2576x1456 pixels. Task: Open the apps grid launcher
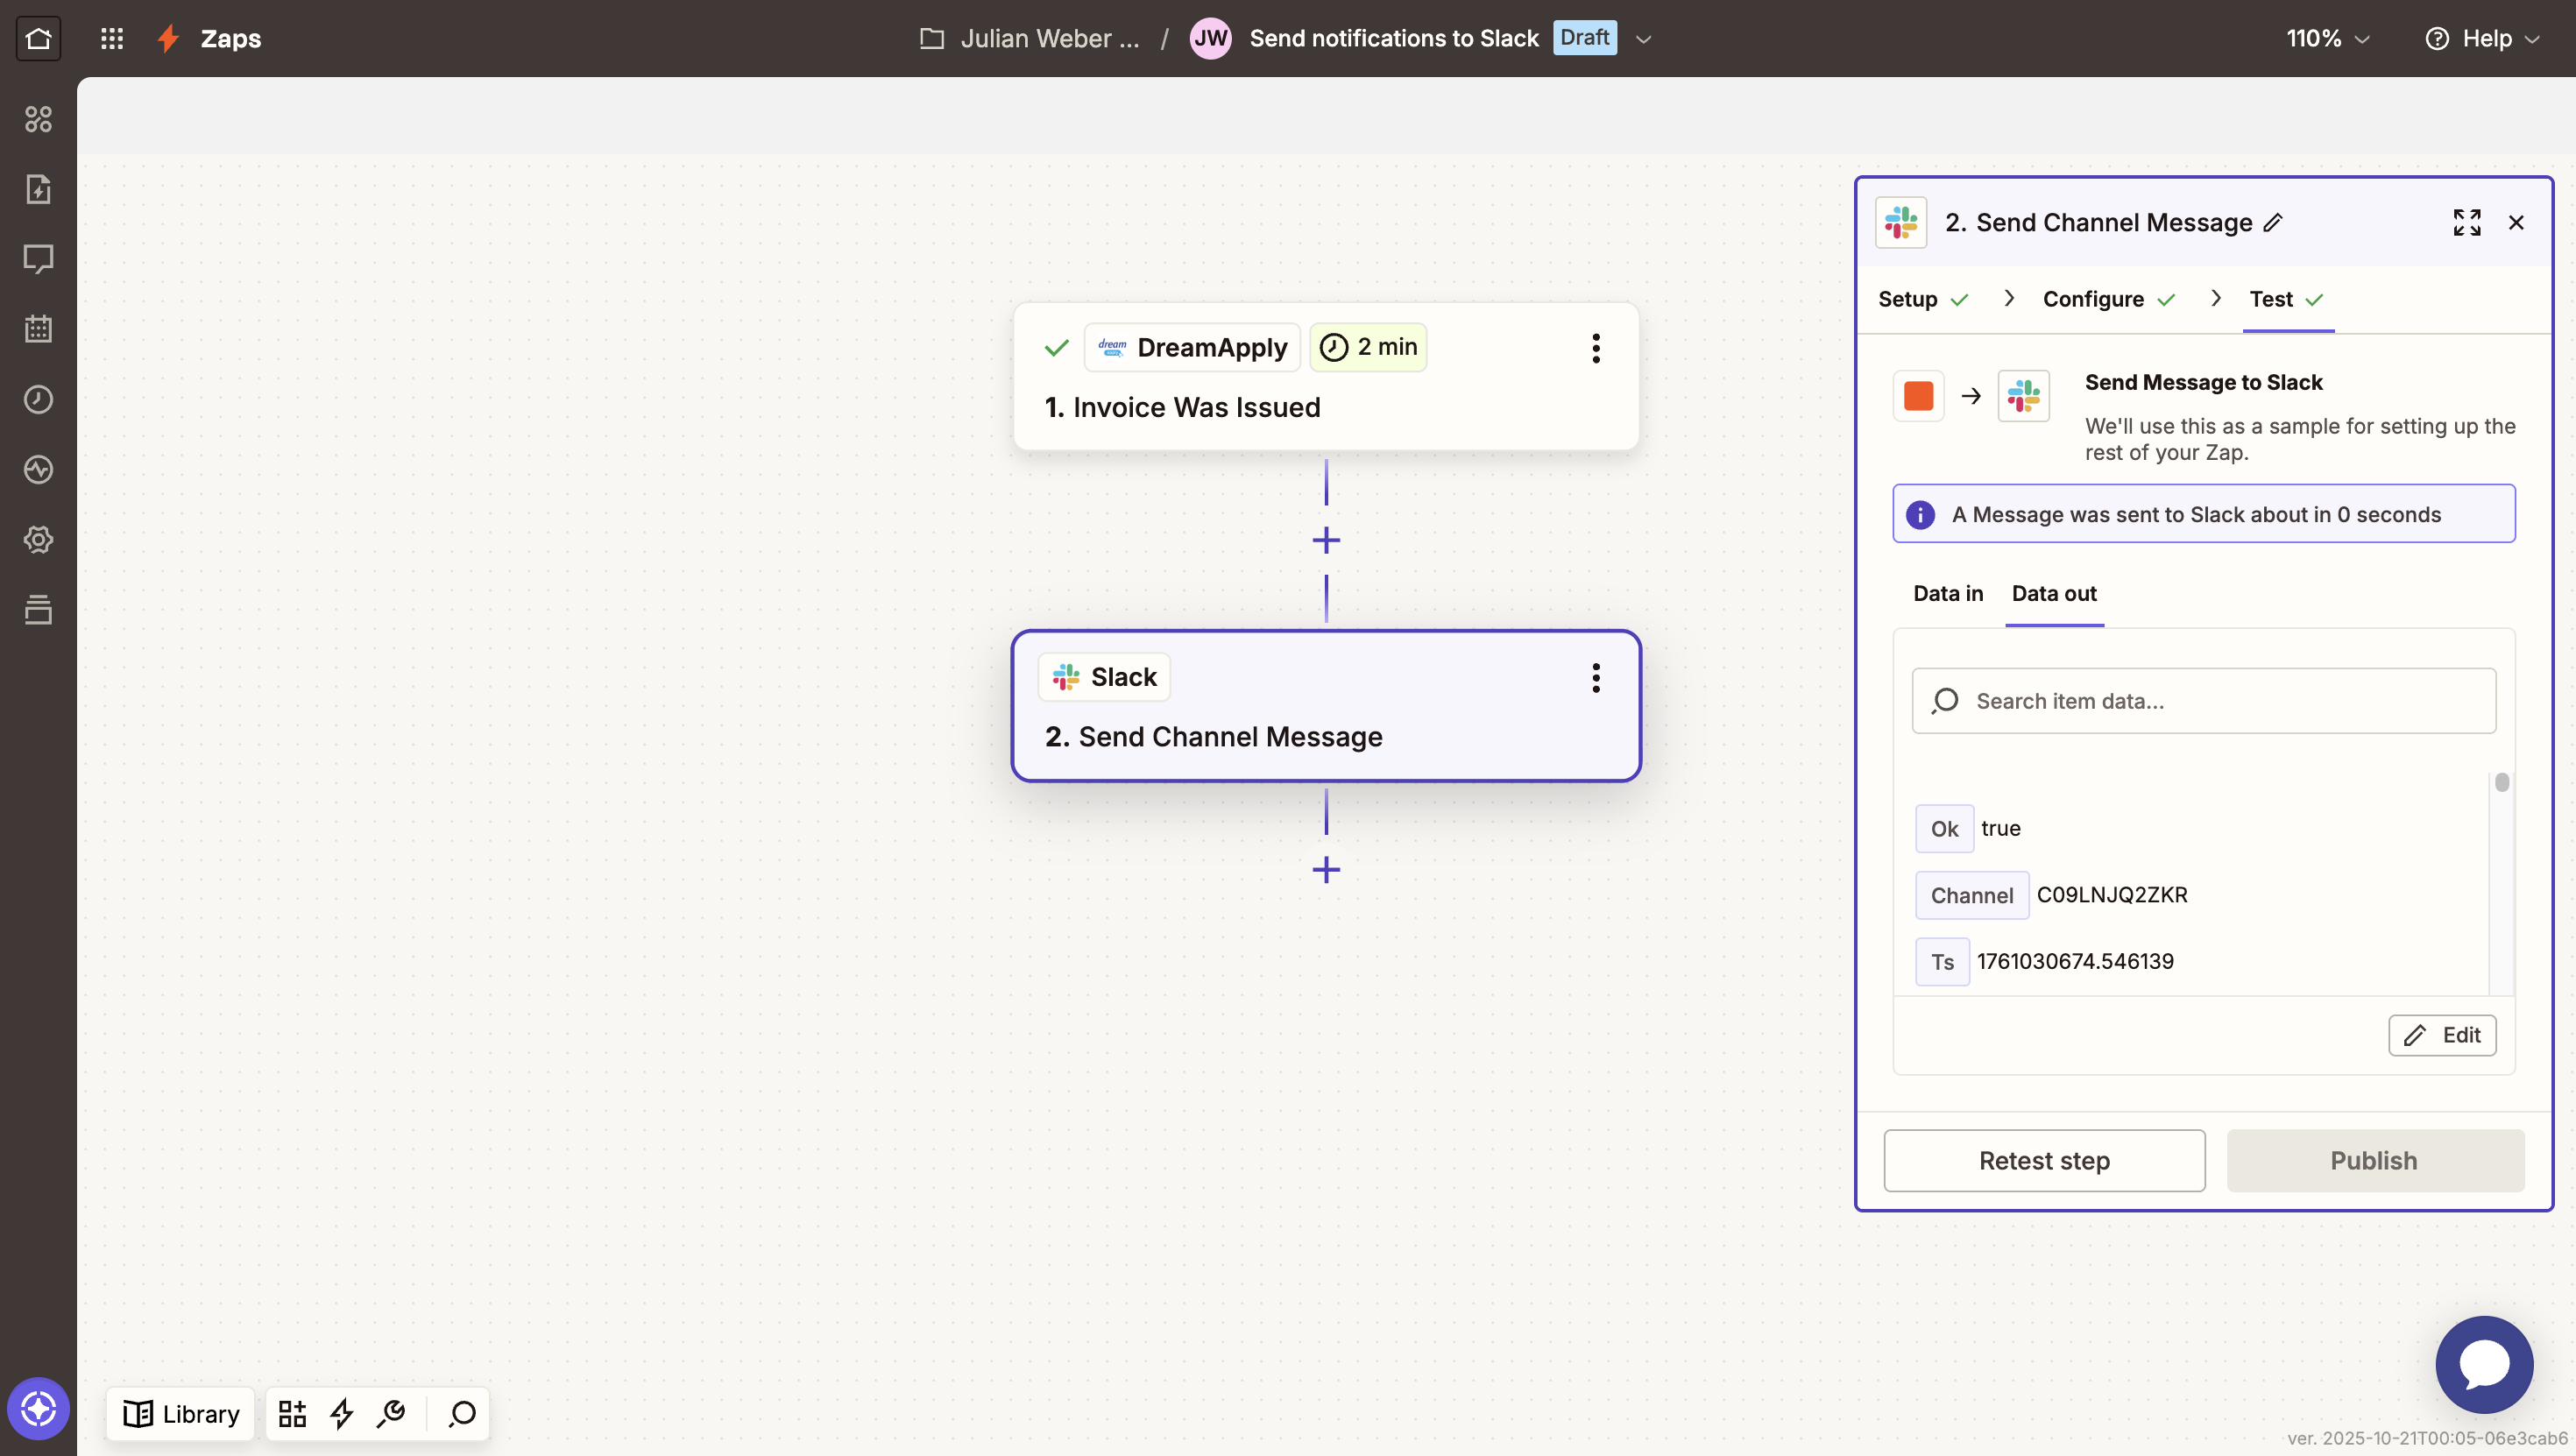tap(112, 38)
